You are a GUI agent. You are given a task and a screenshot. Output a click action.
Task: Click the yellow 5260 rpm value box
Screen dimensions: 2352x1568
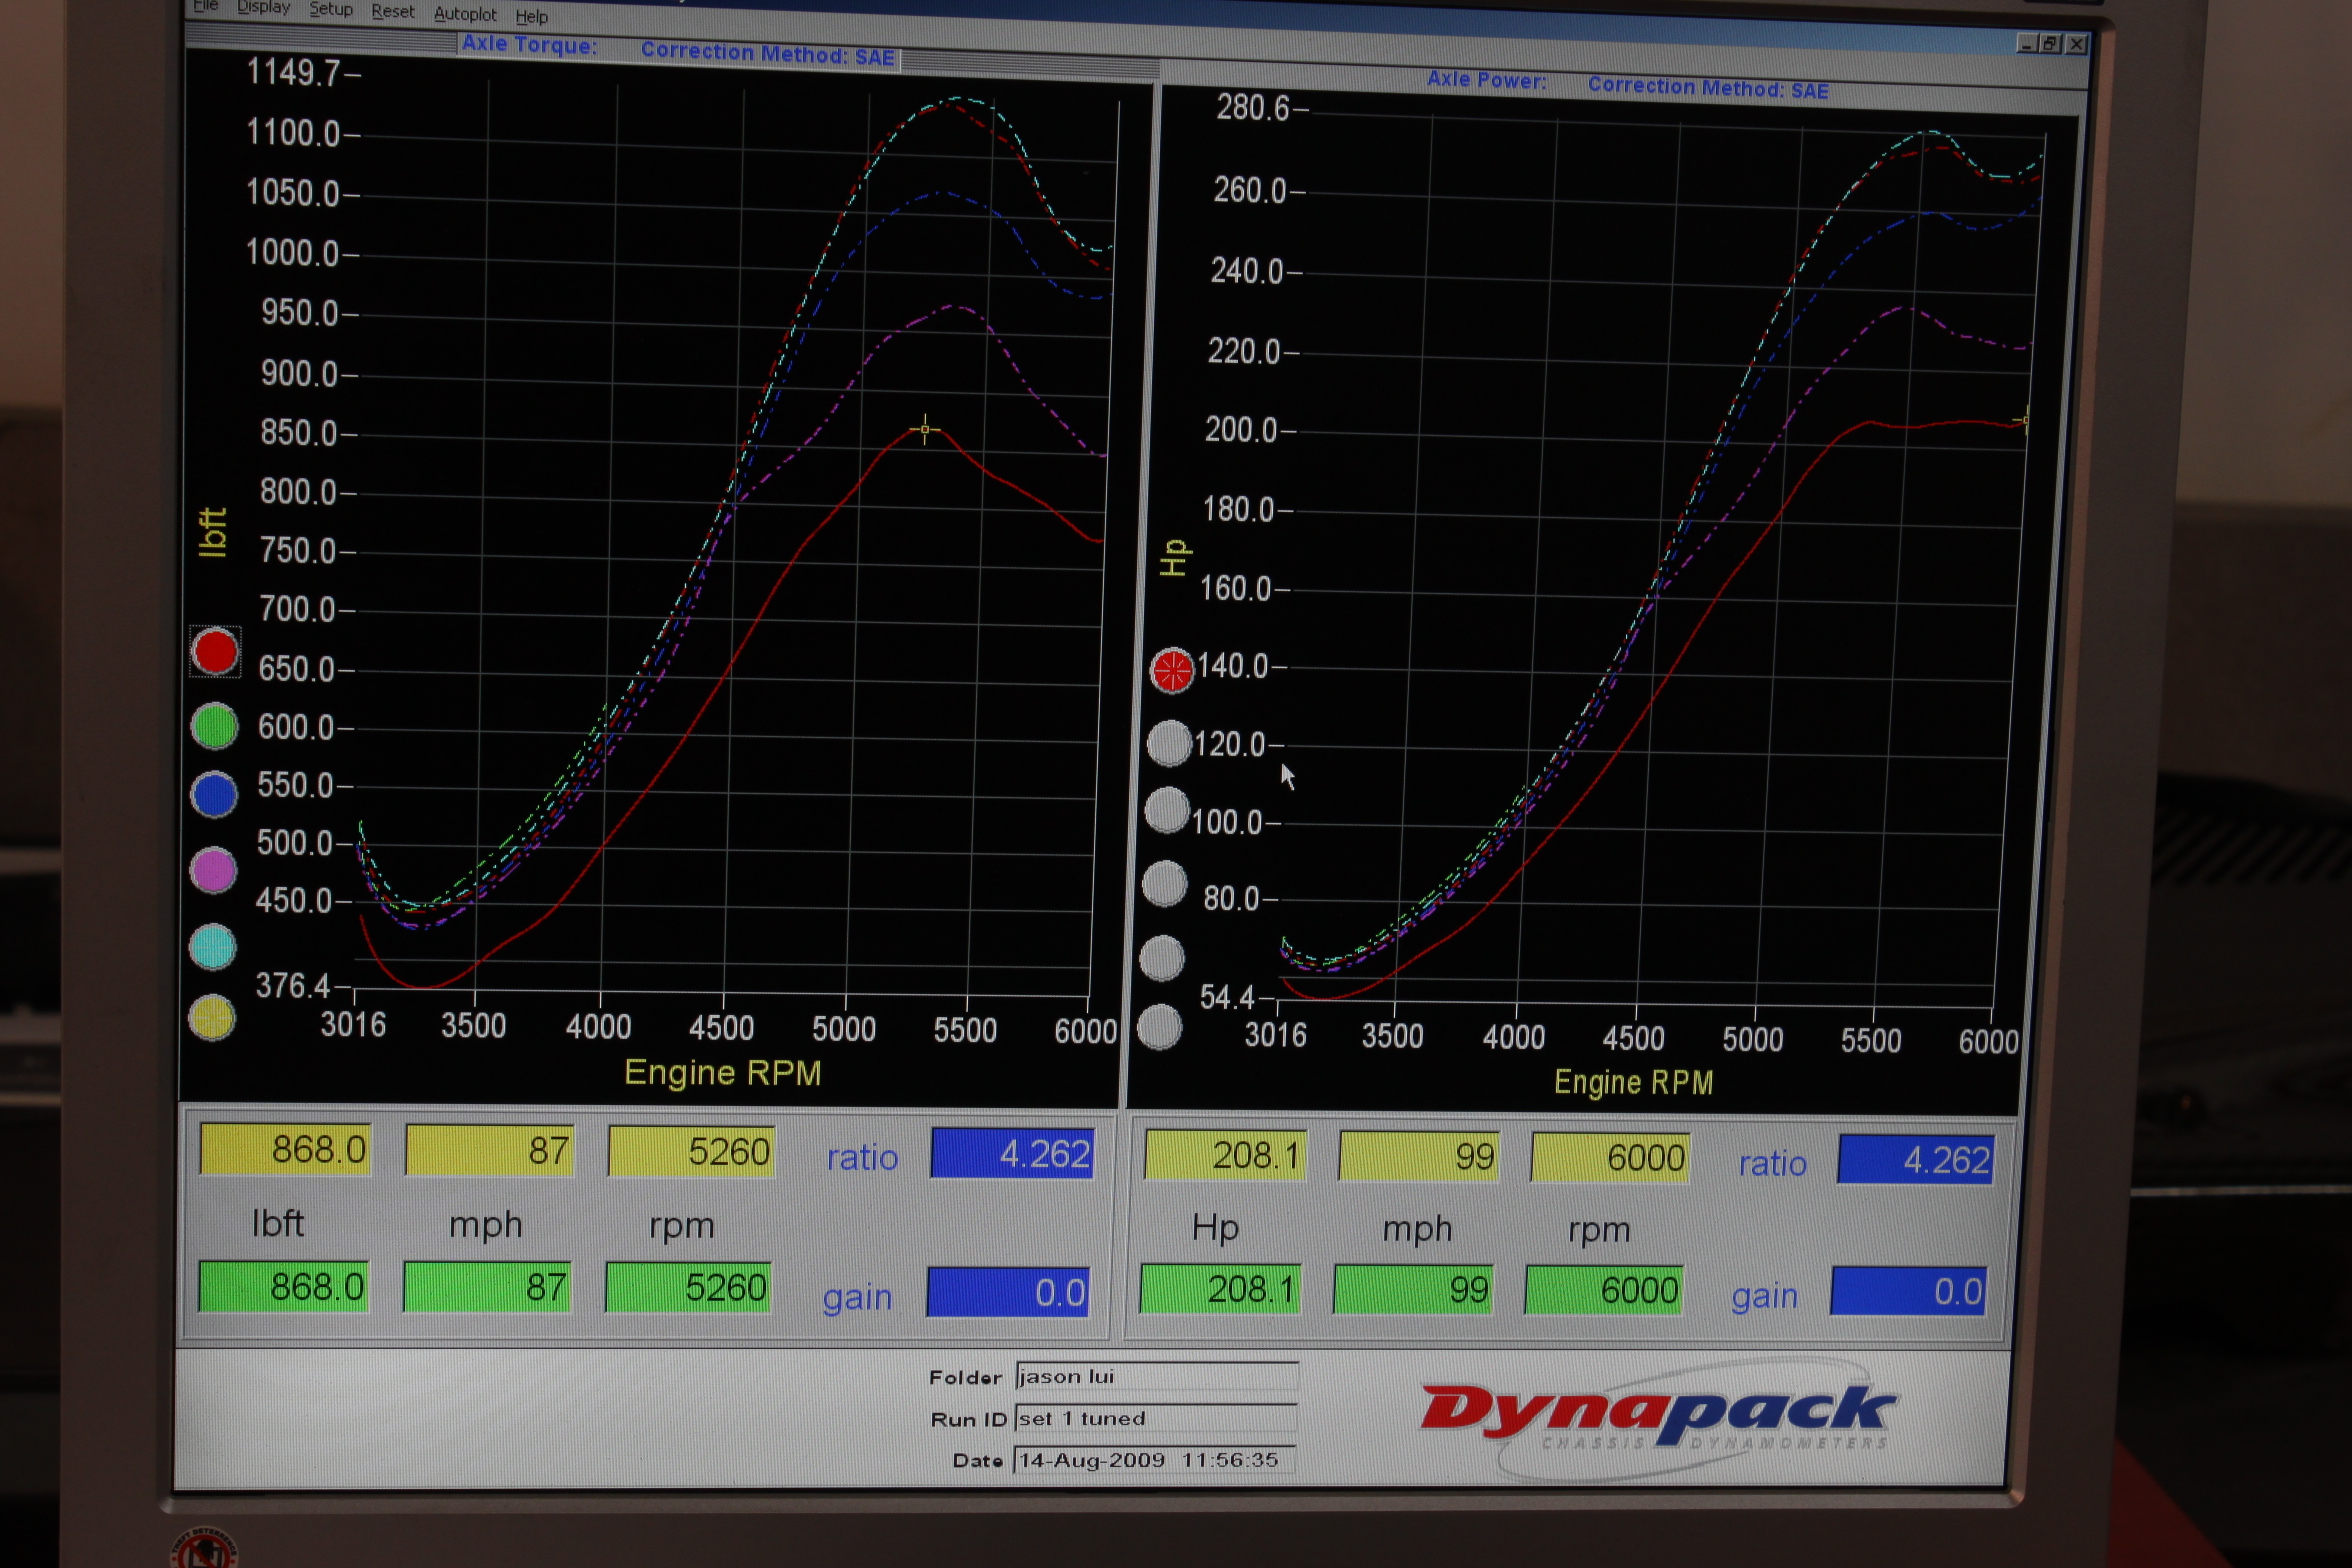coord(692,1152)
